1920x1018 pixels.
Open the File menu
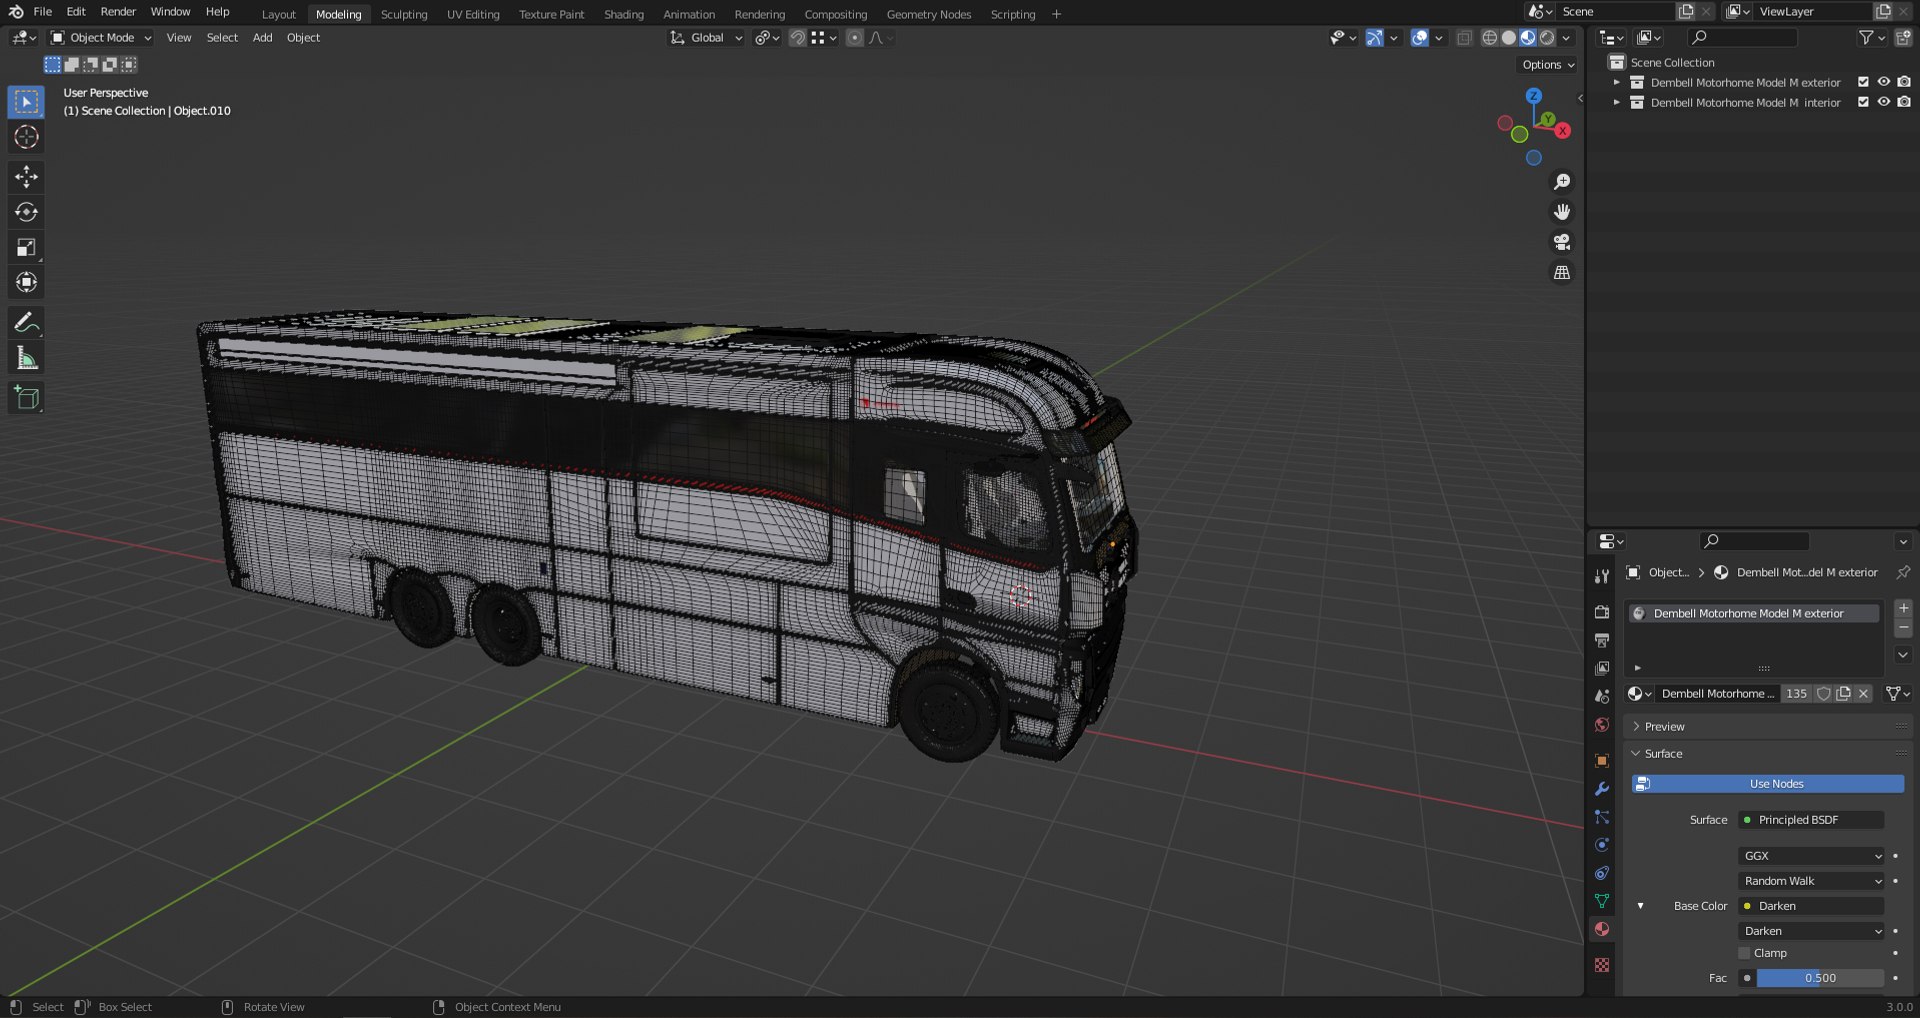(x=42, y=12)
